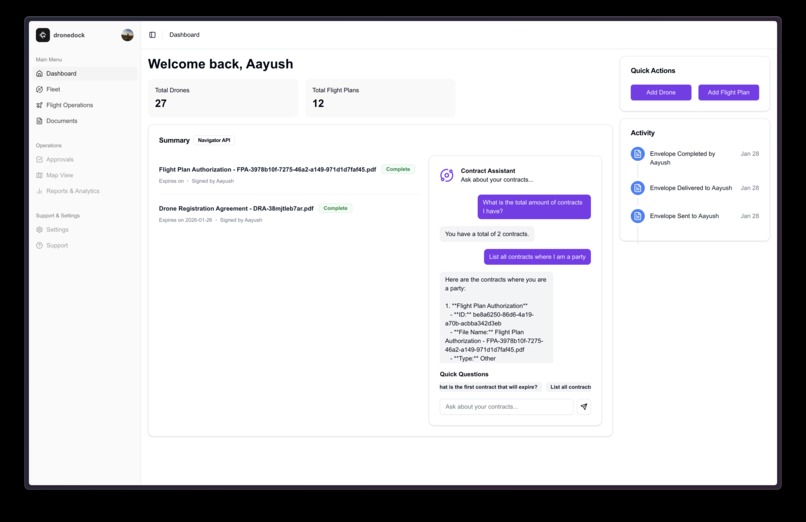Select Approvals in Operations section

click(85, 160)
